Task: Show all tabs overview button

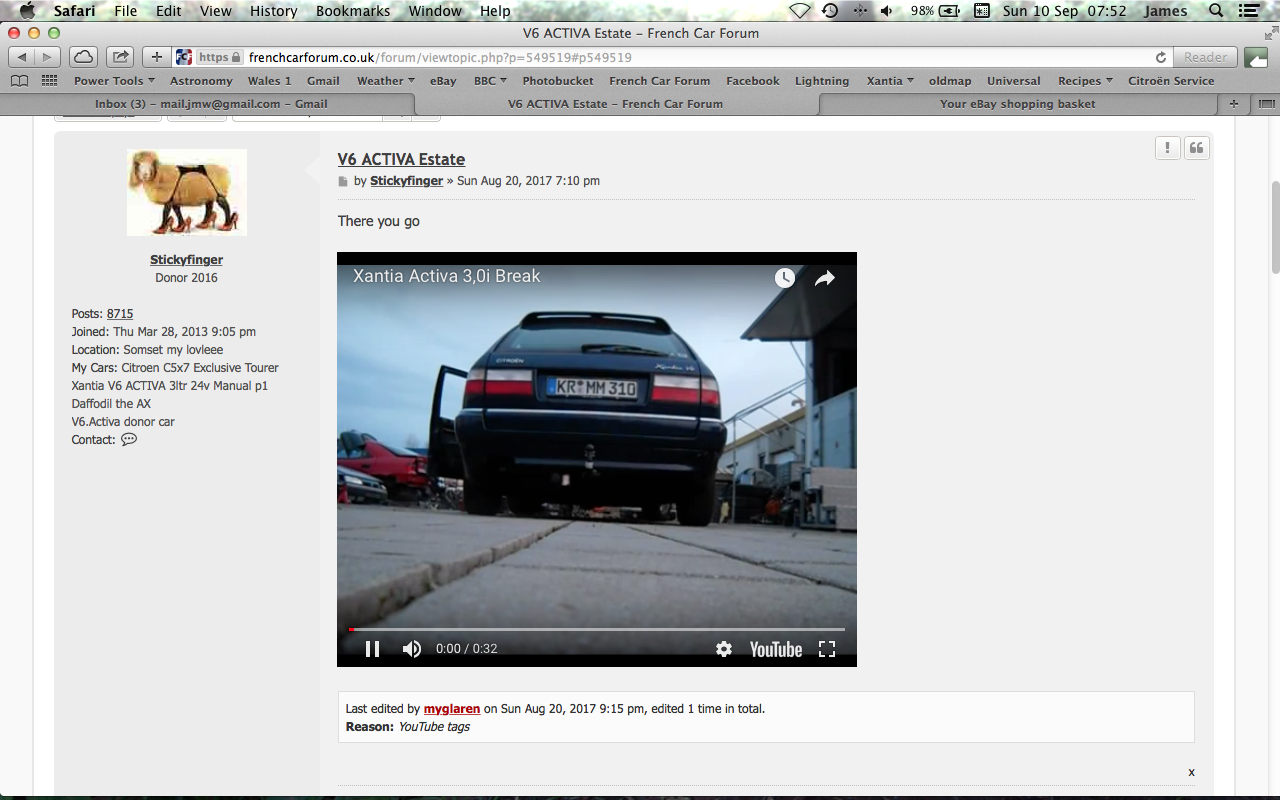Action: click(x=1266, y=104)
